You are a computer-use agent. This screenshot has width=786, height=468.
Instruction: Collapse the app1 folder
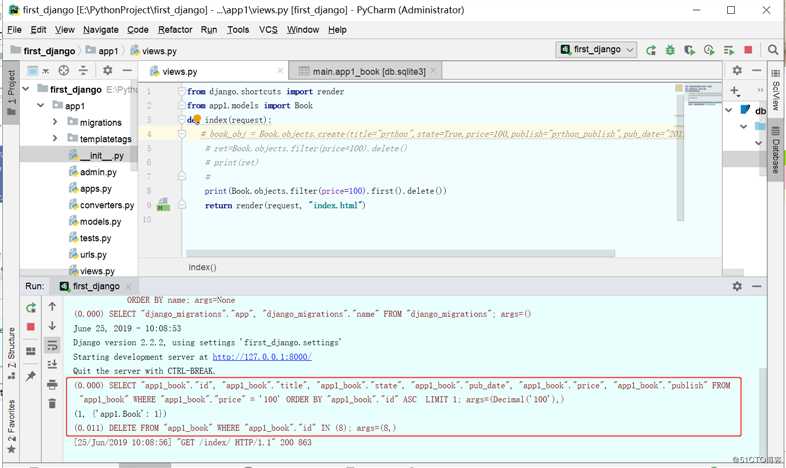41,106
